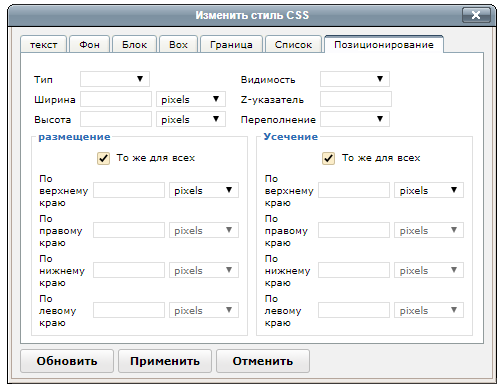Close the Изменить стиль CSS dialog

coord(476,15)
